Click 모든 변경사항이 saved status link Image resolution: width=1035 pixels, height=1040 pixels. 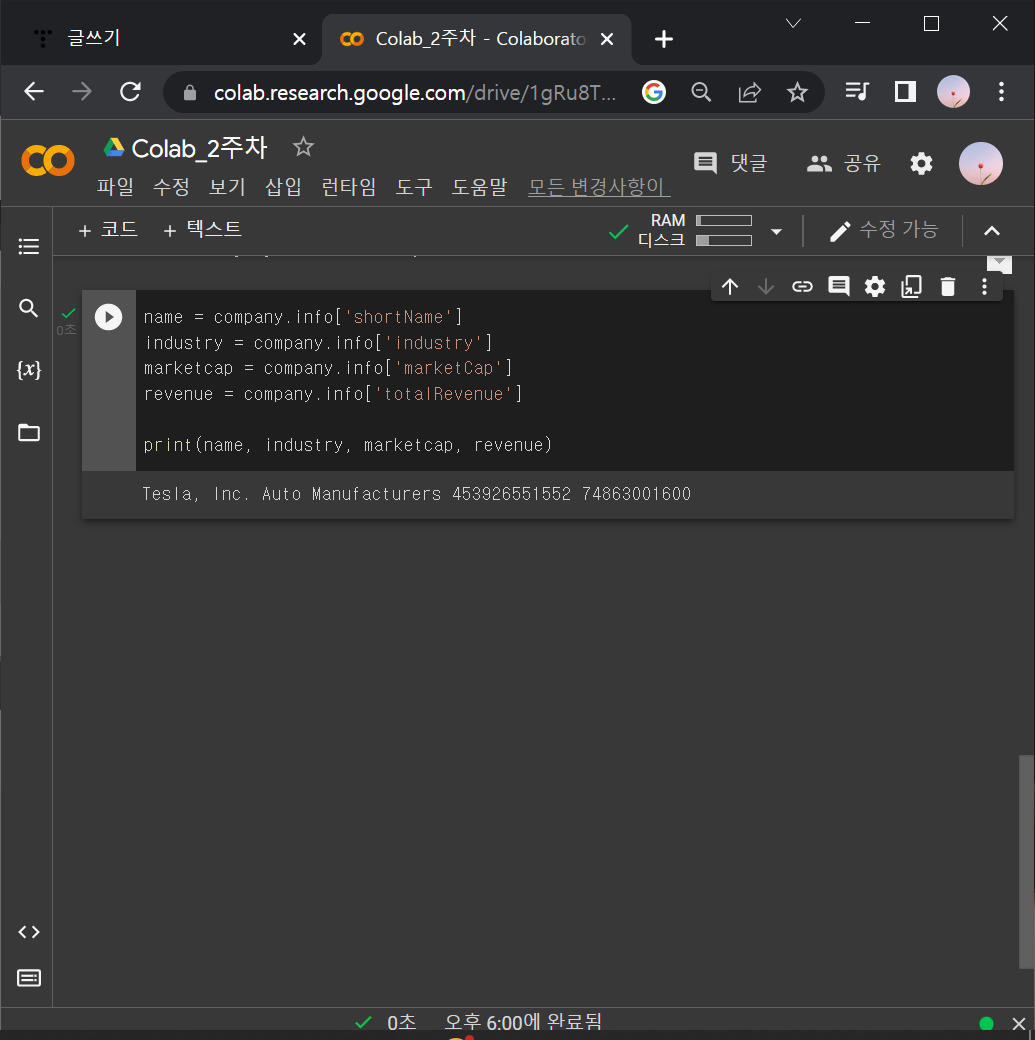pos(599,187)
